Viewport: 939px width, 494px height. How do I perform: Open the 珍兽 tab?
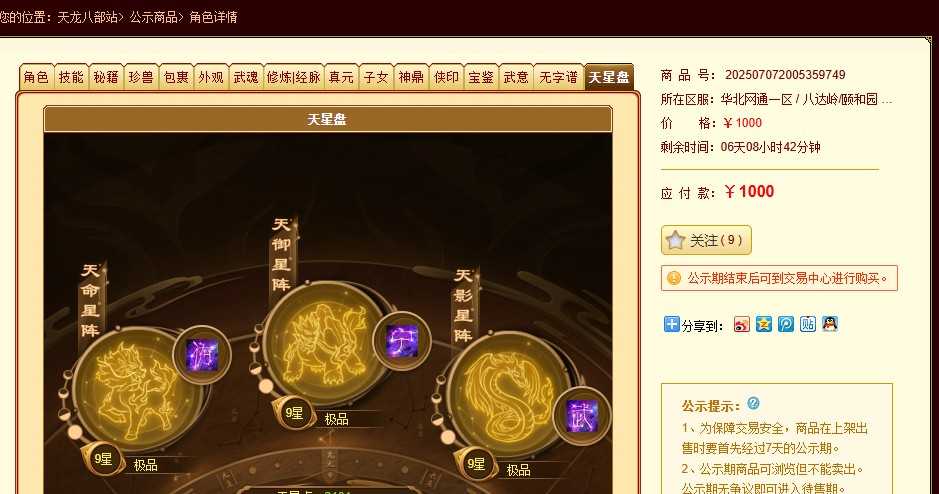141,77
